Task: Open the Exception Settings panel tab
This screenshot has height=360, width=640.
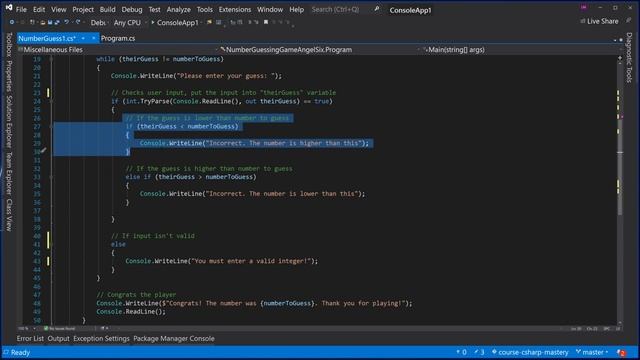Action: [x=101, y=338]
